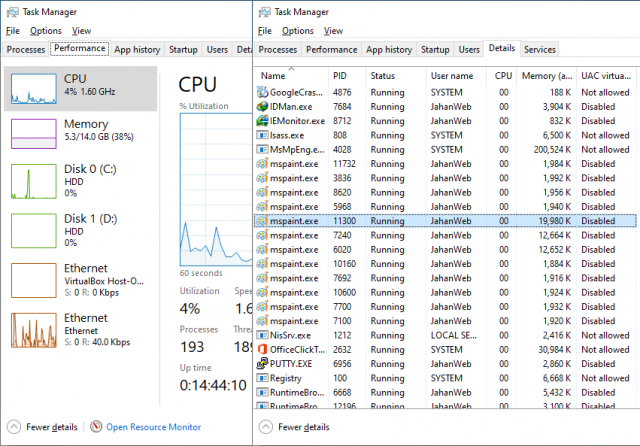This screenshot has height=446, width=640.
Task: Select the Registry process row
Action: coord(286,378)
